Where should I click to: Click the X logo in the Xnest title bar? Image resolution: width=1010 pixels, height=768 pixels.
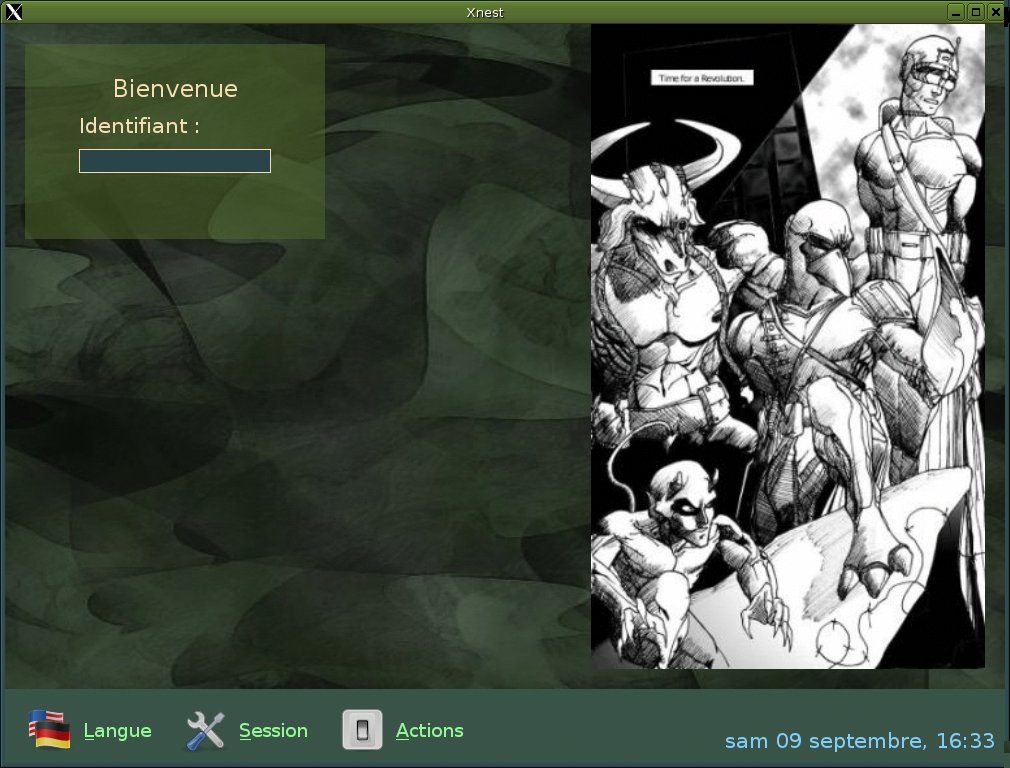[13, 12]
